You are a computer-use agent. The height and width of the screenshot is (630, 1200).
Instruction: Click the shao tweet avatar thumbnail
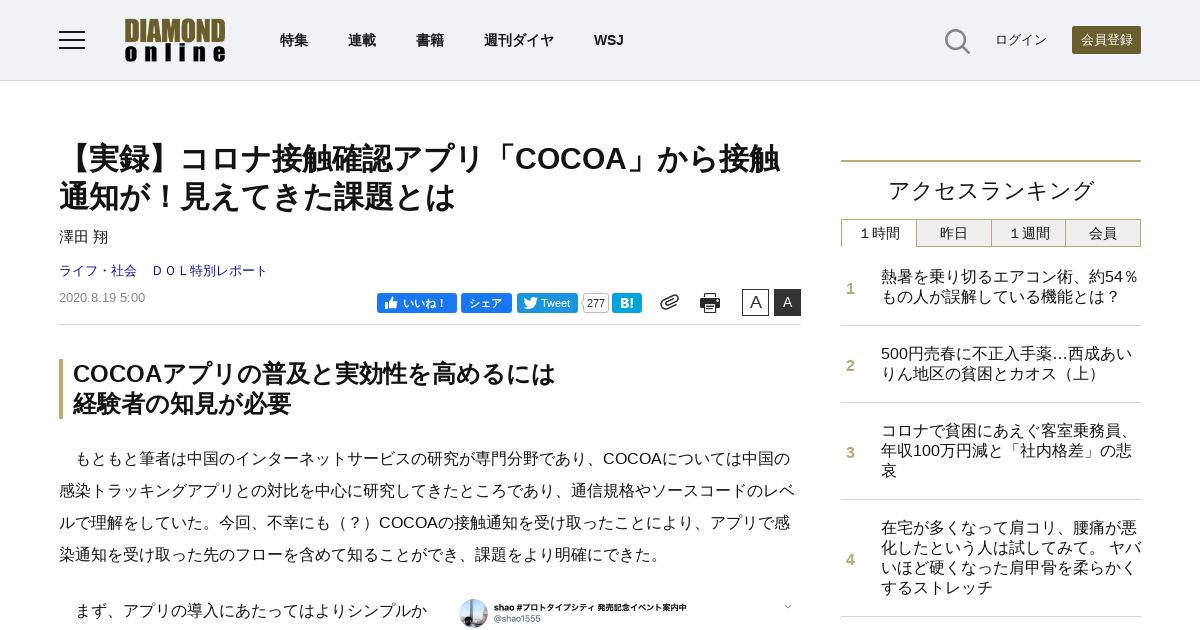pos(474,612)
